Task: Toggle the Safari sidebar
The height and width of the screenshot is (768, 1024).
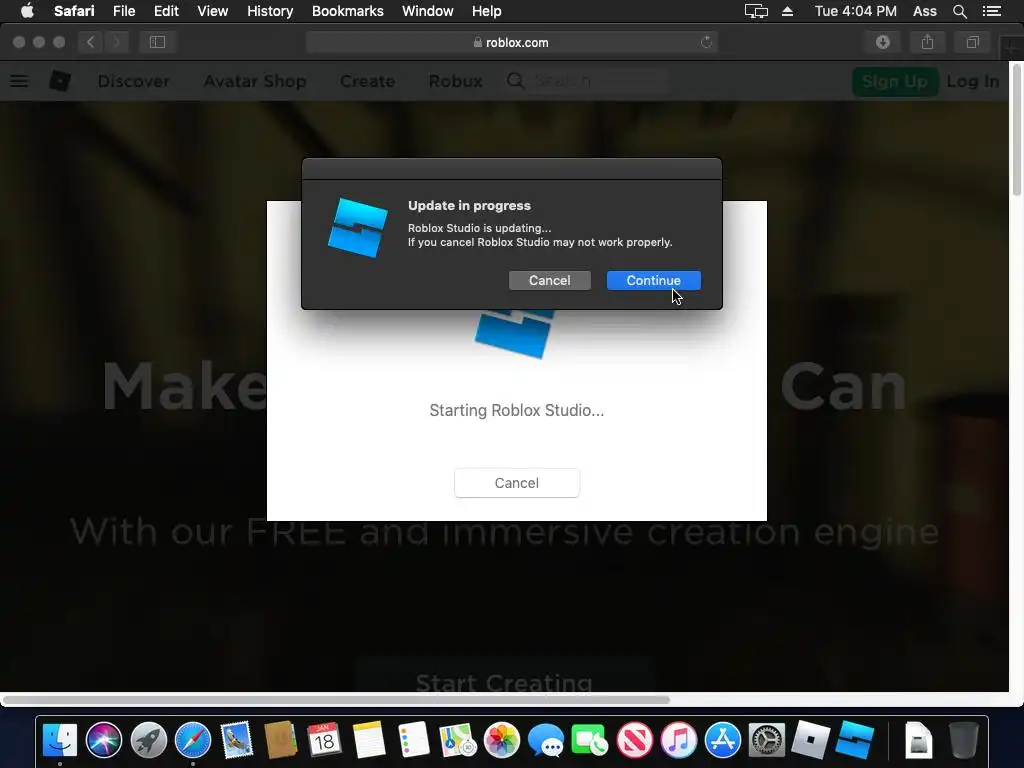Action: 157,42
